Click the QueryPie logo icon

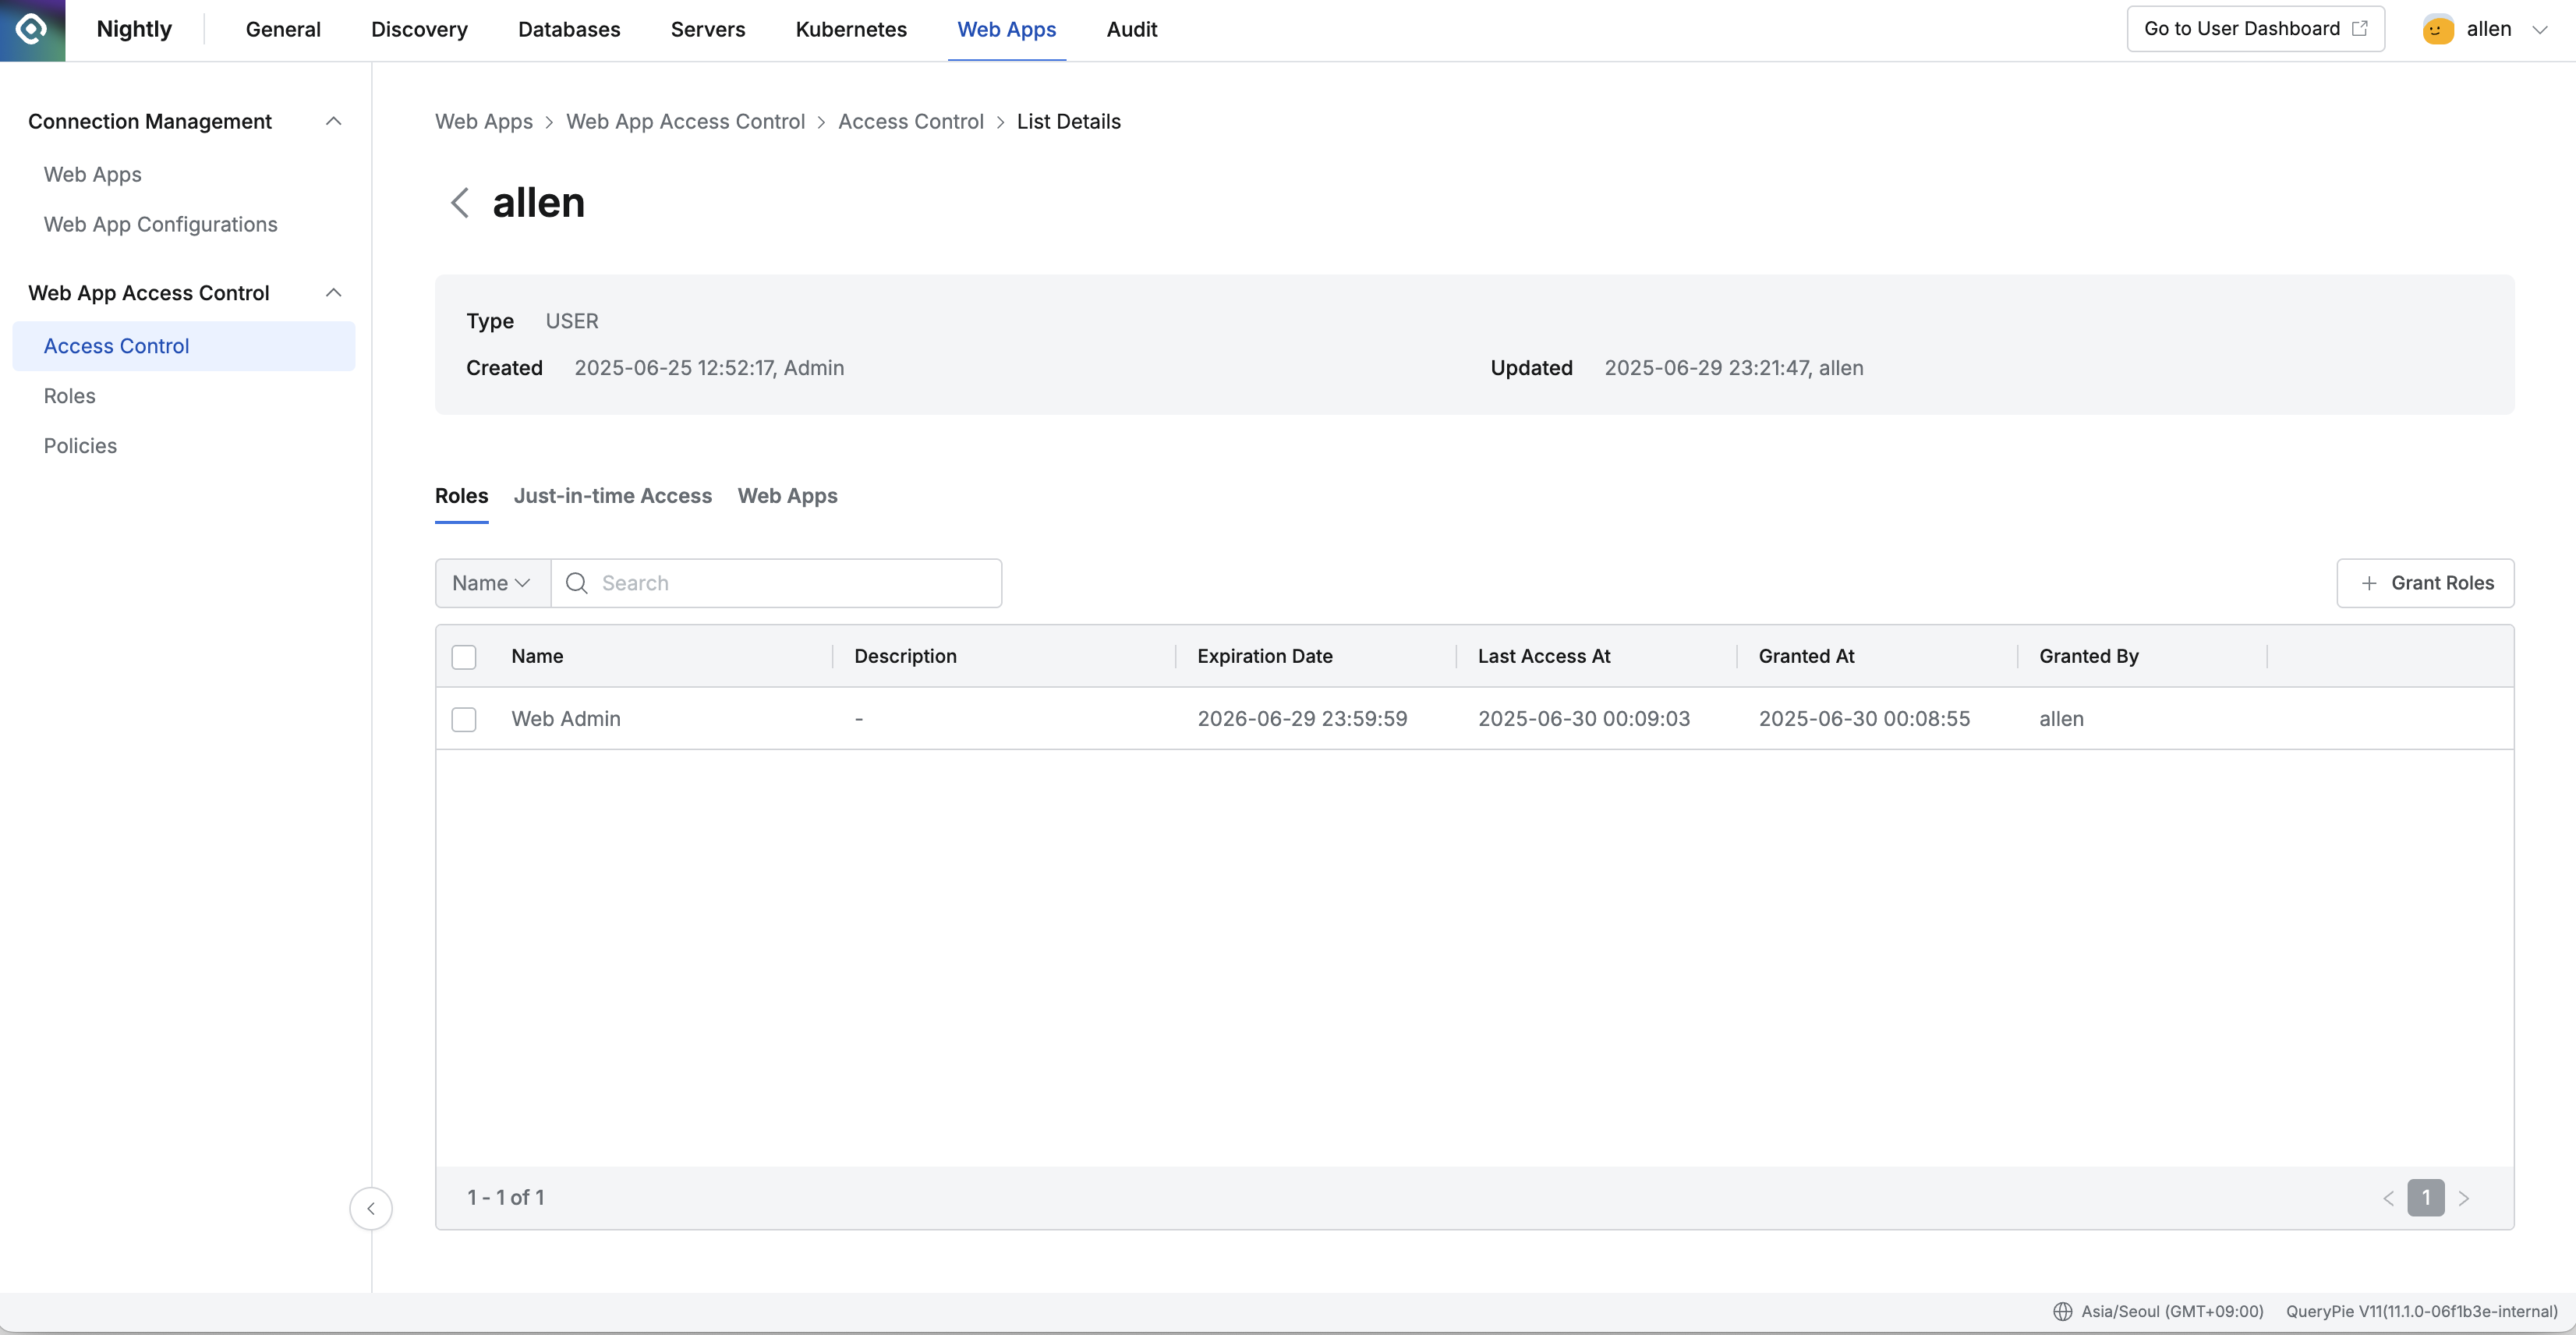32,29
